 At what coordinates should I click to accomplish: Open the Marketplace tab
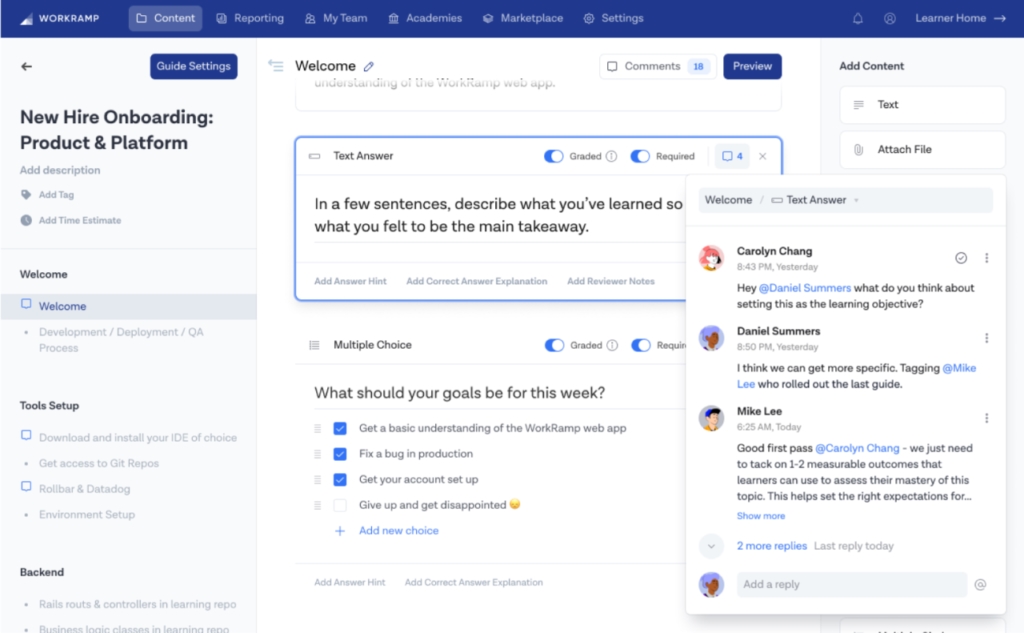(x=523, y=18)
